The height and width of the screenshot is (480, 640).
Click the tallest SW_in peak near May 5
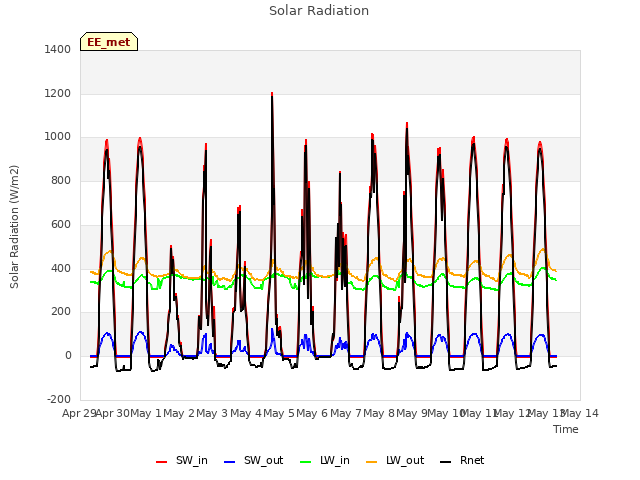pyautogui.click(x=272, y=94)
